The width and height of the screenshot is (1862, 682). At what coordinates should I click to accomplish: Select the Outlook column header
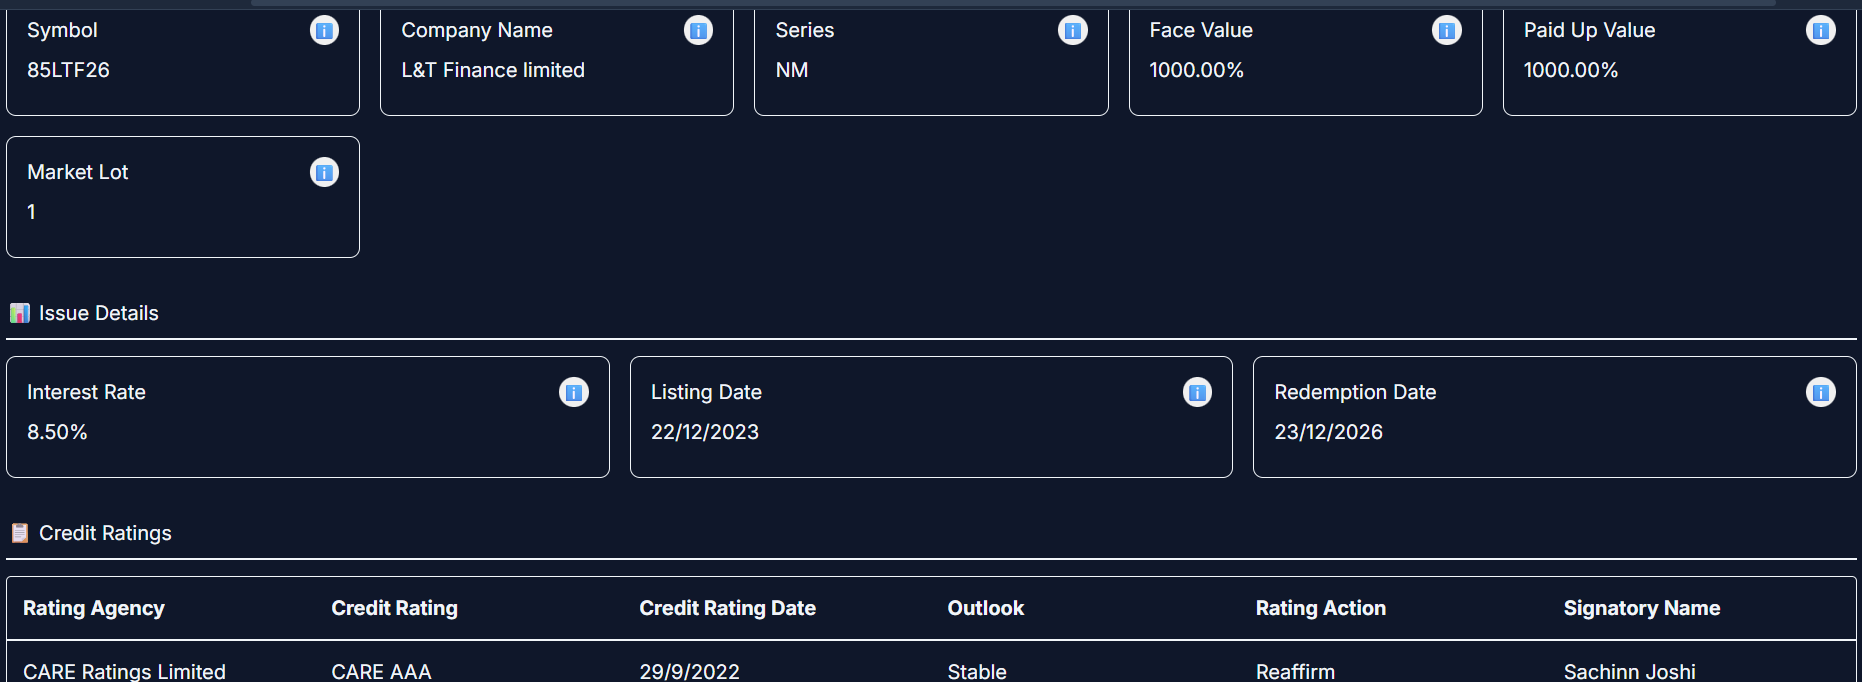point(985,608)
